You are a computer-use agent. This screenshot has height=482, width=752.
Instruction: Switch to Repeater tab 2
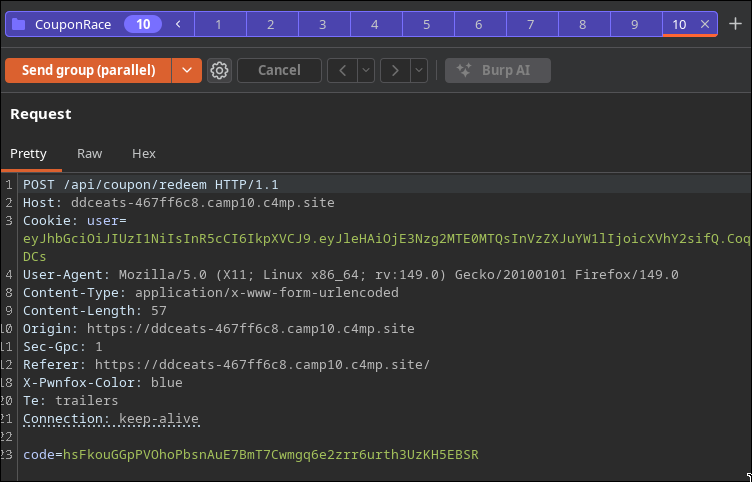coord(272,24)
